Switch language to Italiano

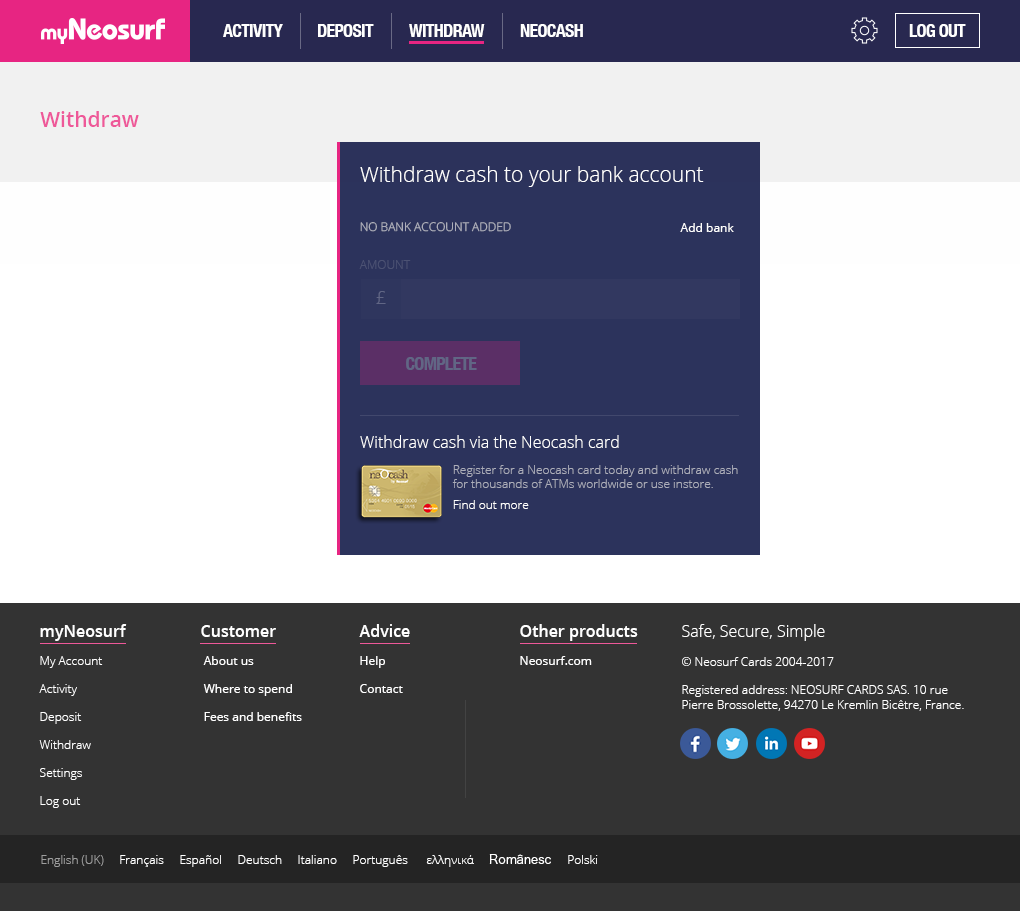317,860
